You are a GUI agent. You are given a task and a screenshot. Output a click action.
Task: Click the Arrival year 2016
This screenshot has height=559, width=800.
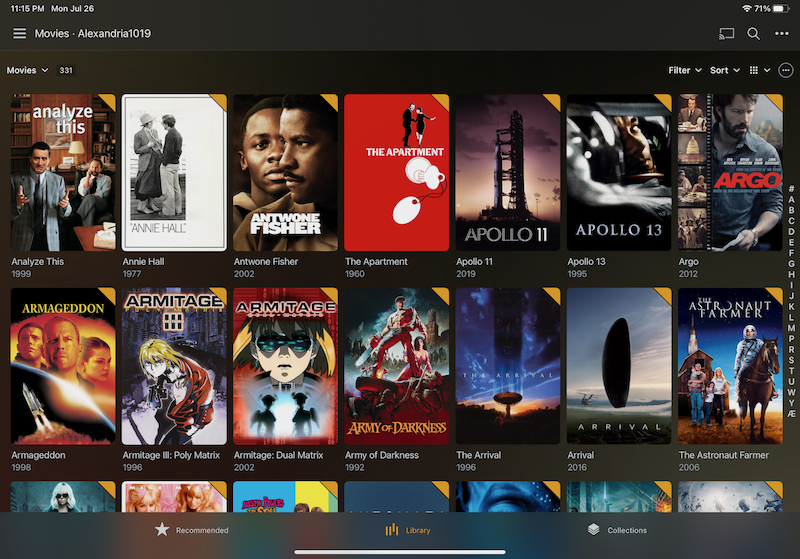pos(577,467)
